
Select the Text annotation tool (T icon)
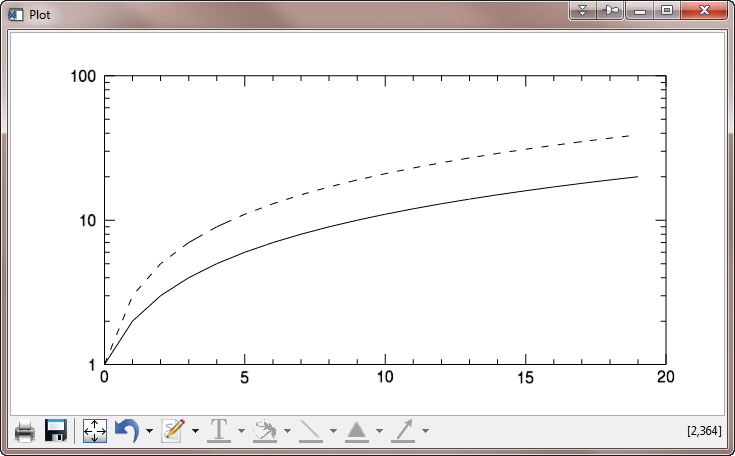click(x=218, y=431)
